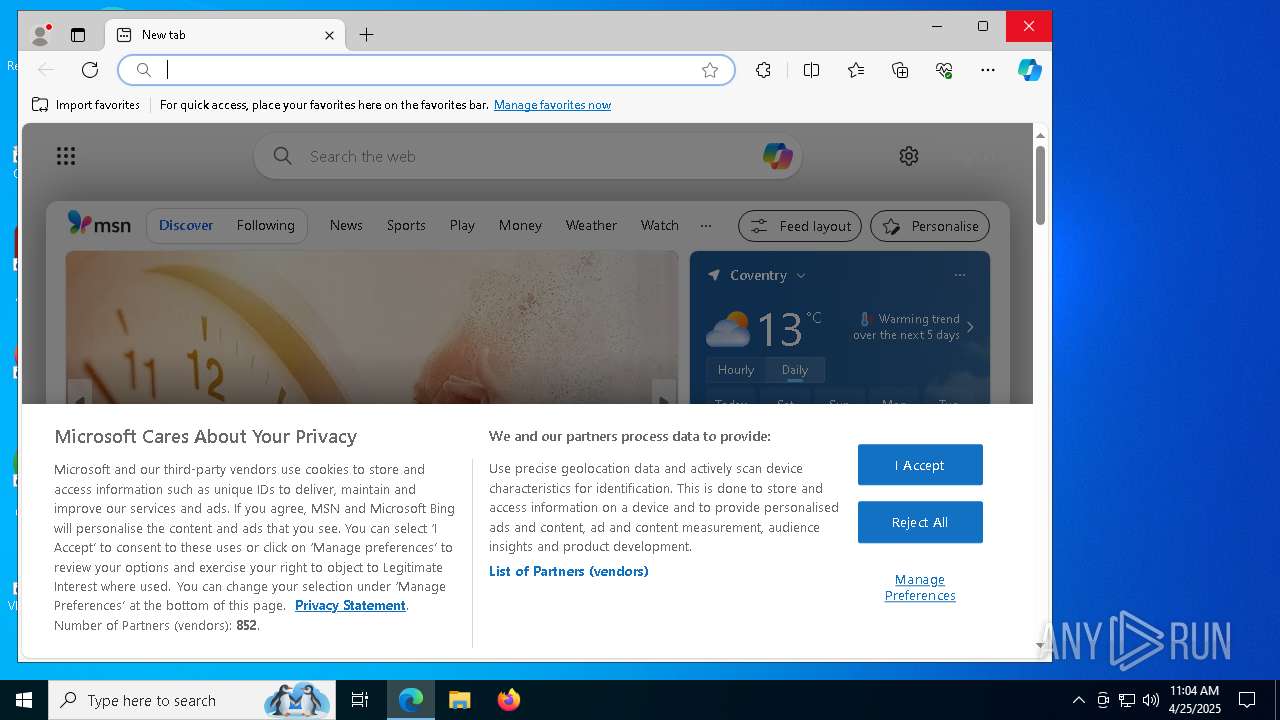Open the clock news story image

(372, 328)
